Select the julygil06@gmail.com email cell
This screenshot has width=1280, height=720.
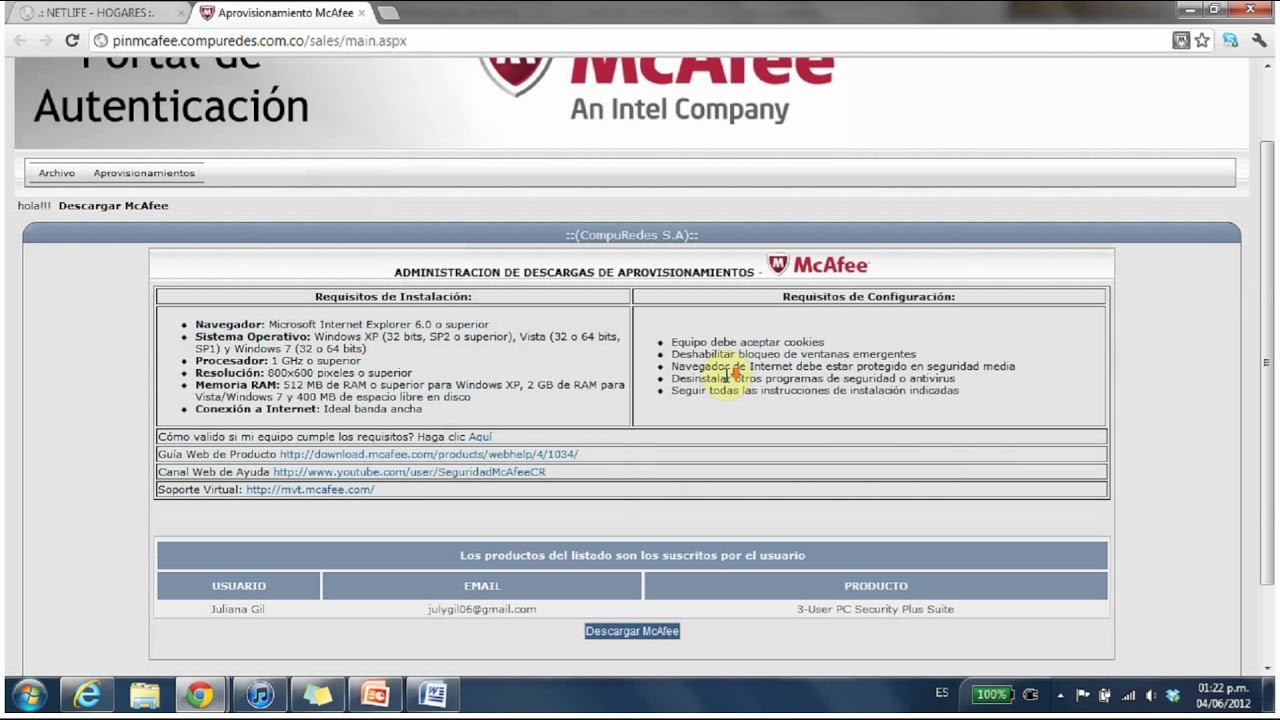[x=482, y=609]
